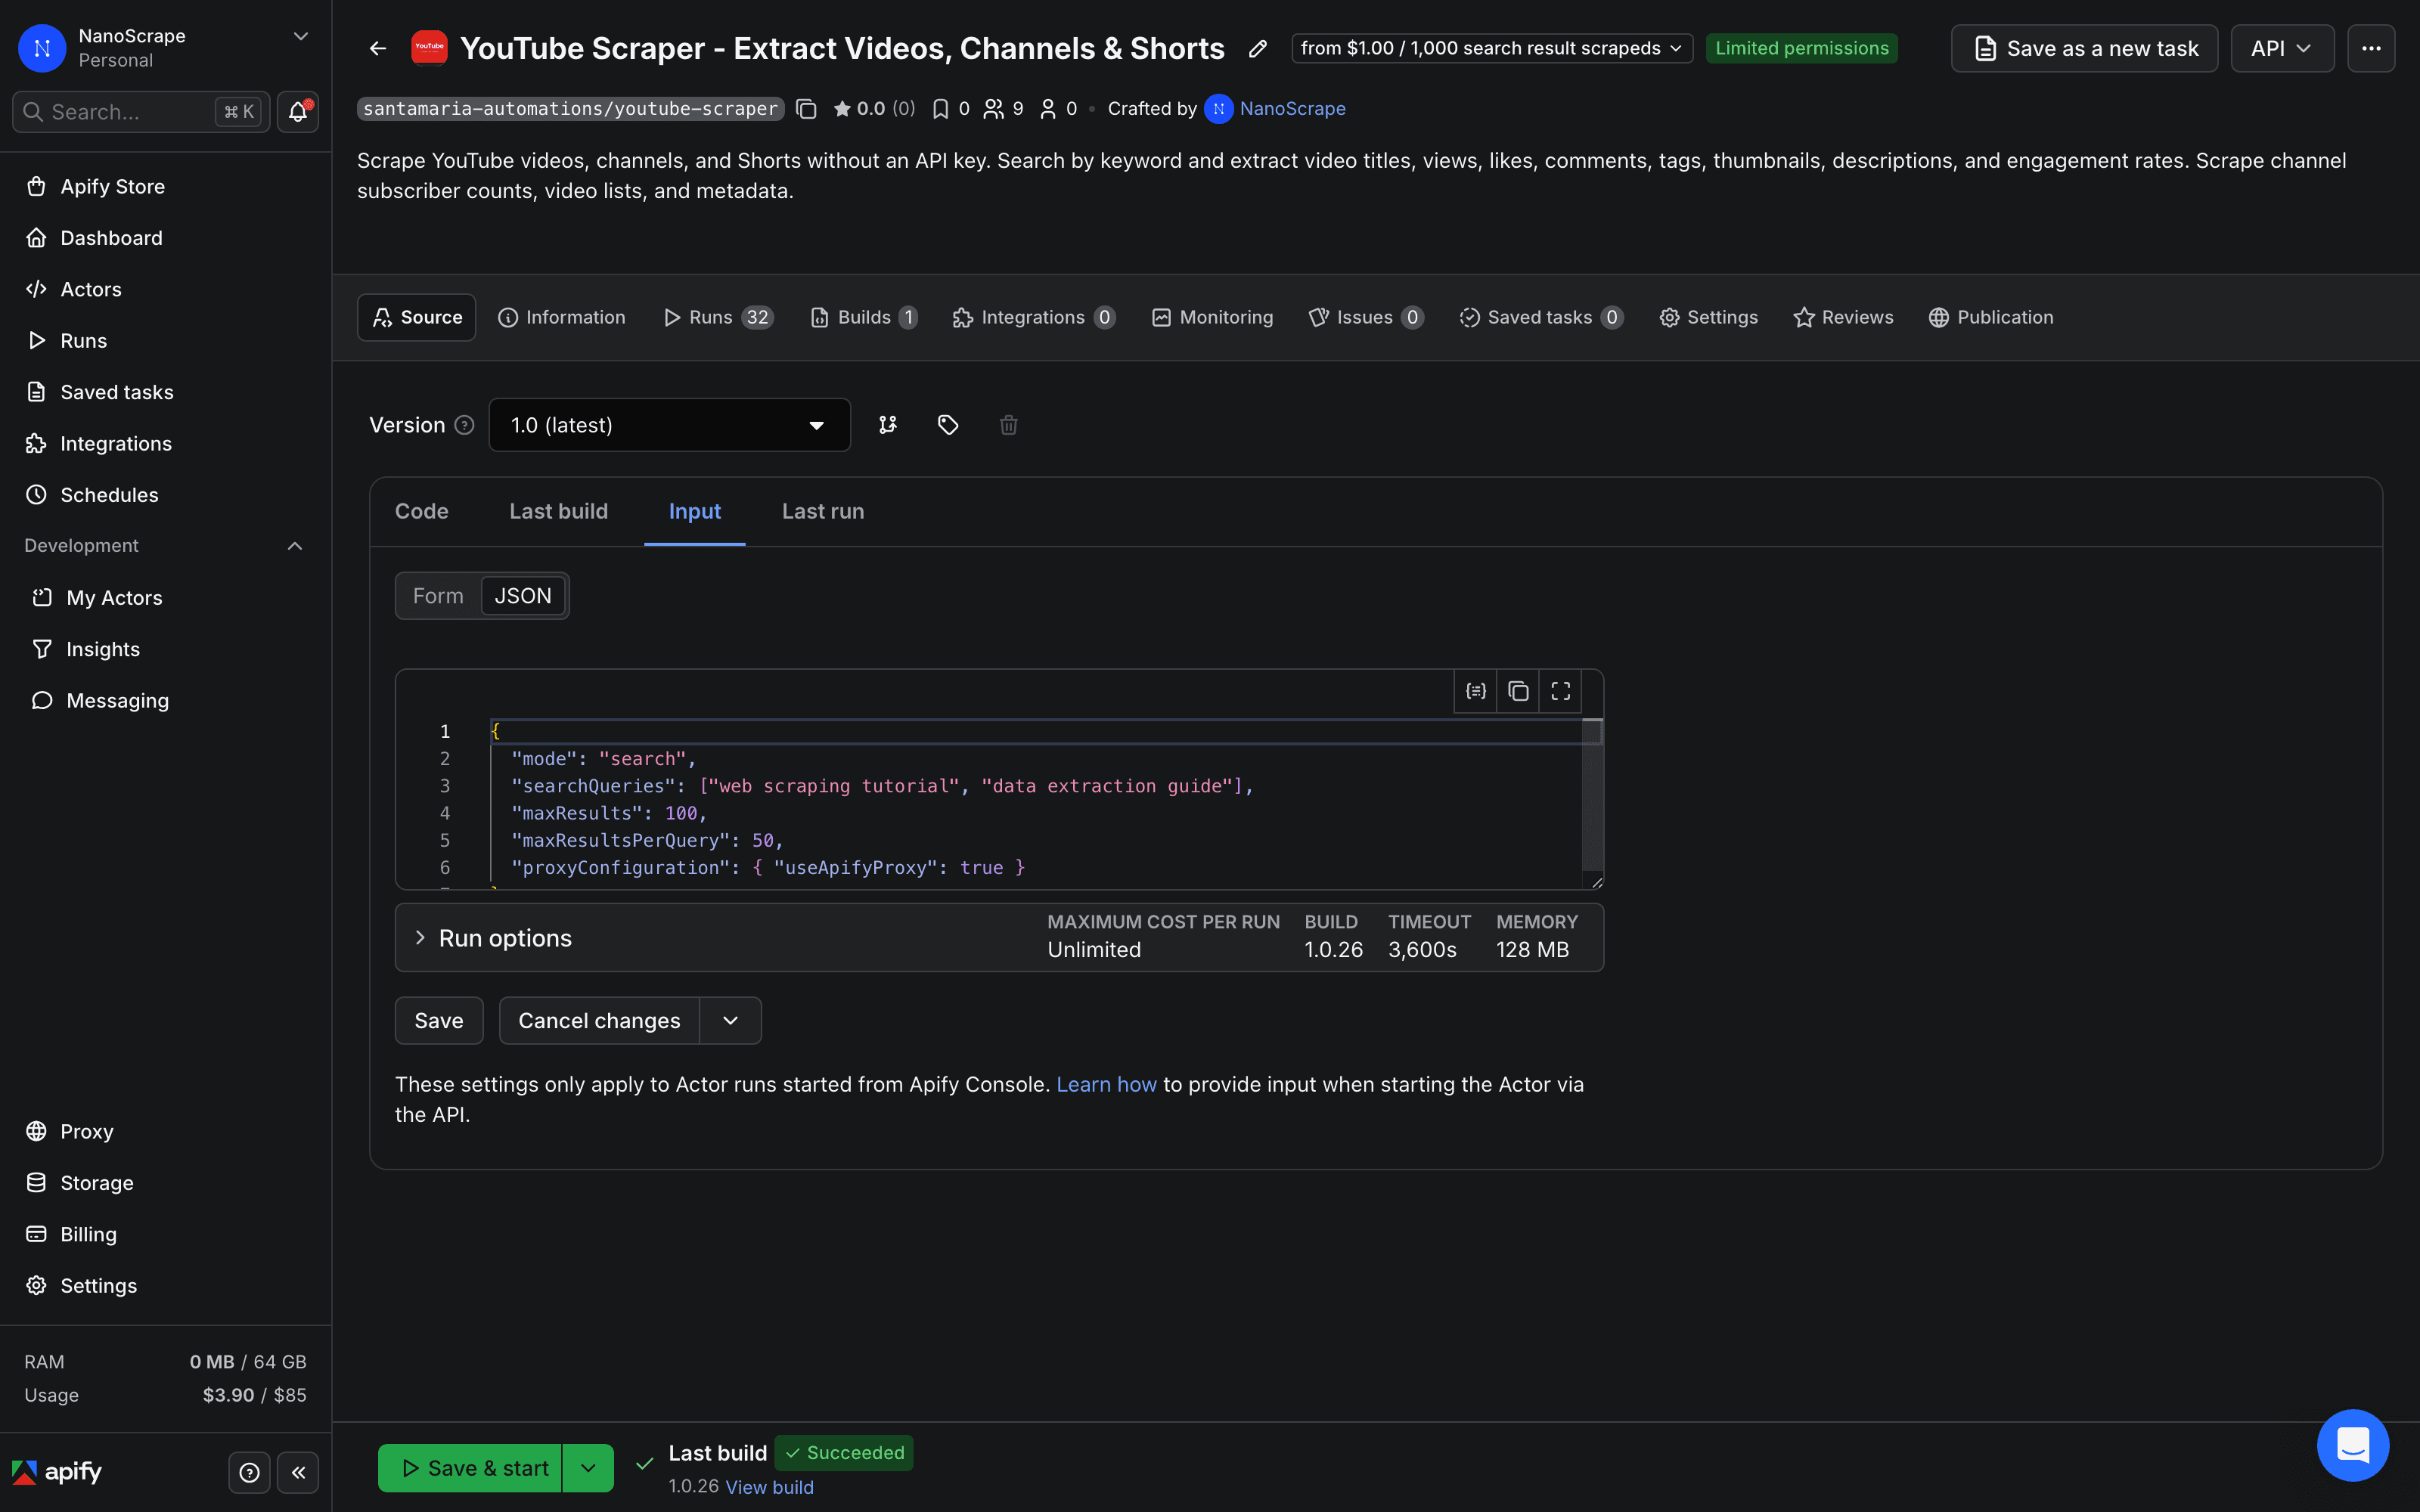Copy actor name santamaria-automations/youtube-scraper
The height and width of the screenshot is (1512, 2420).
(806, 109)
